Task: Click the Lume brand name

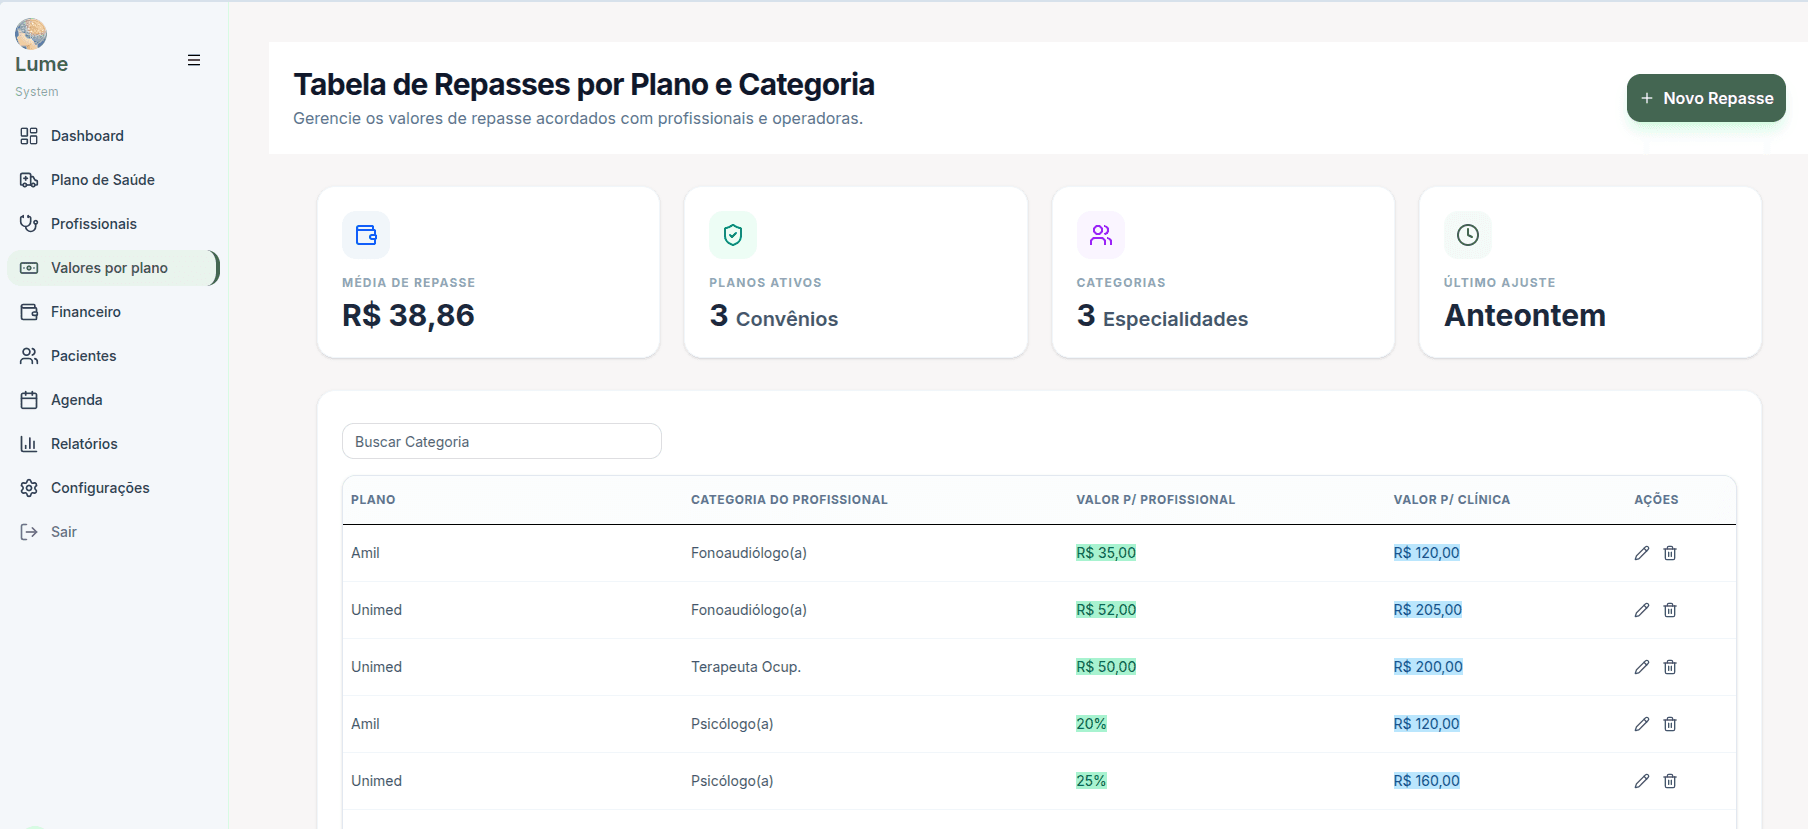Action: coord(41,64)
